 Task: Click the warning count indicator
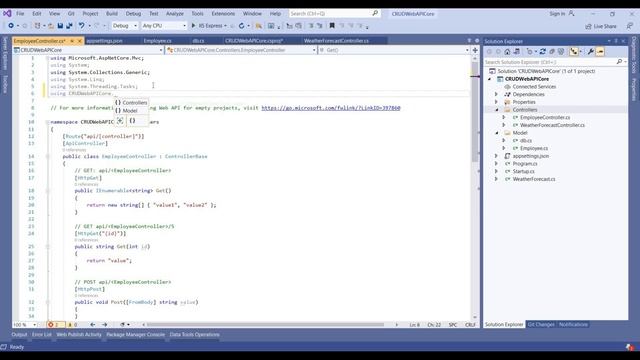coord(72,325)
